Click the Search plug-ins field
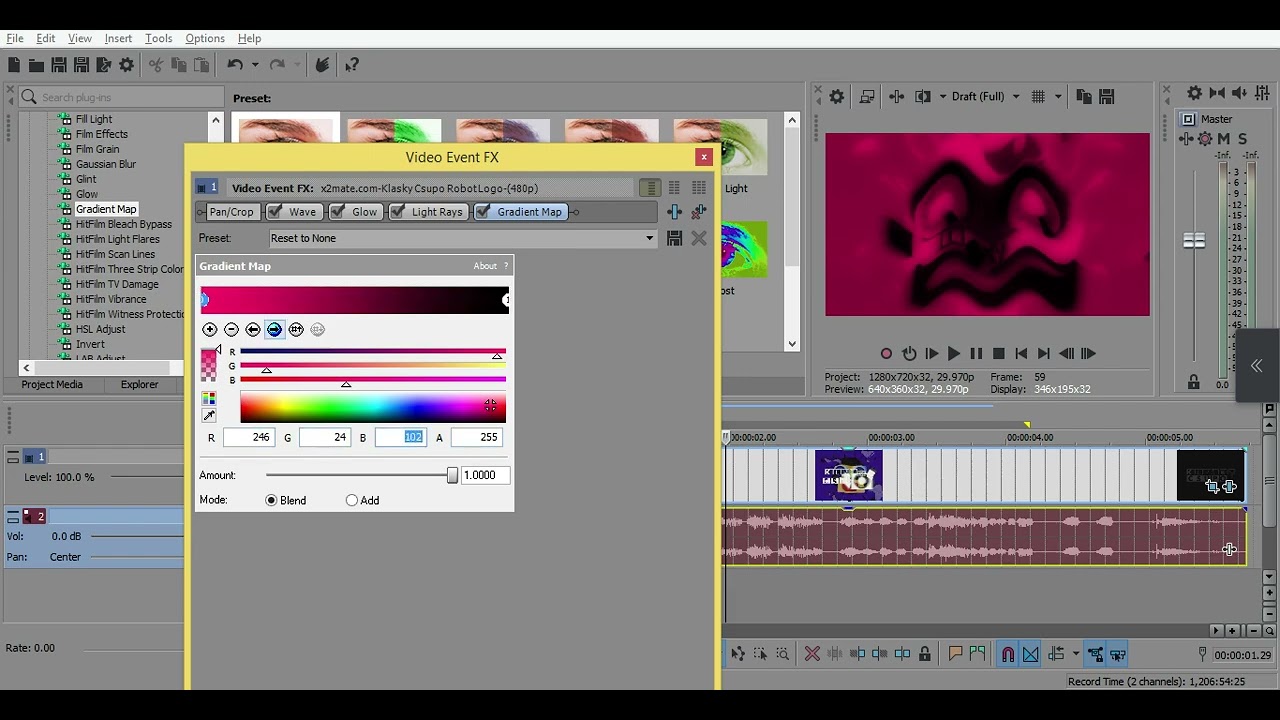The width and height of the screenshot is (1280, 720). (122, 97)
